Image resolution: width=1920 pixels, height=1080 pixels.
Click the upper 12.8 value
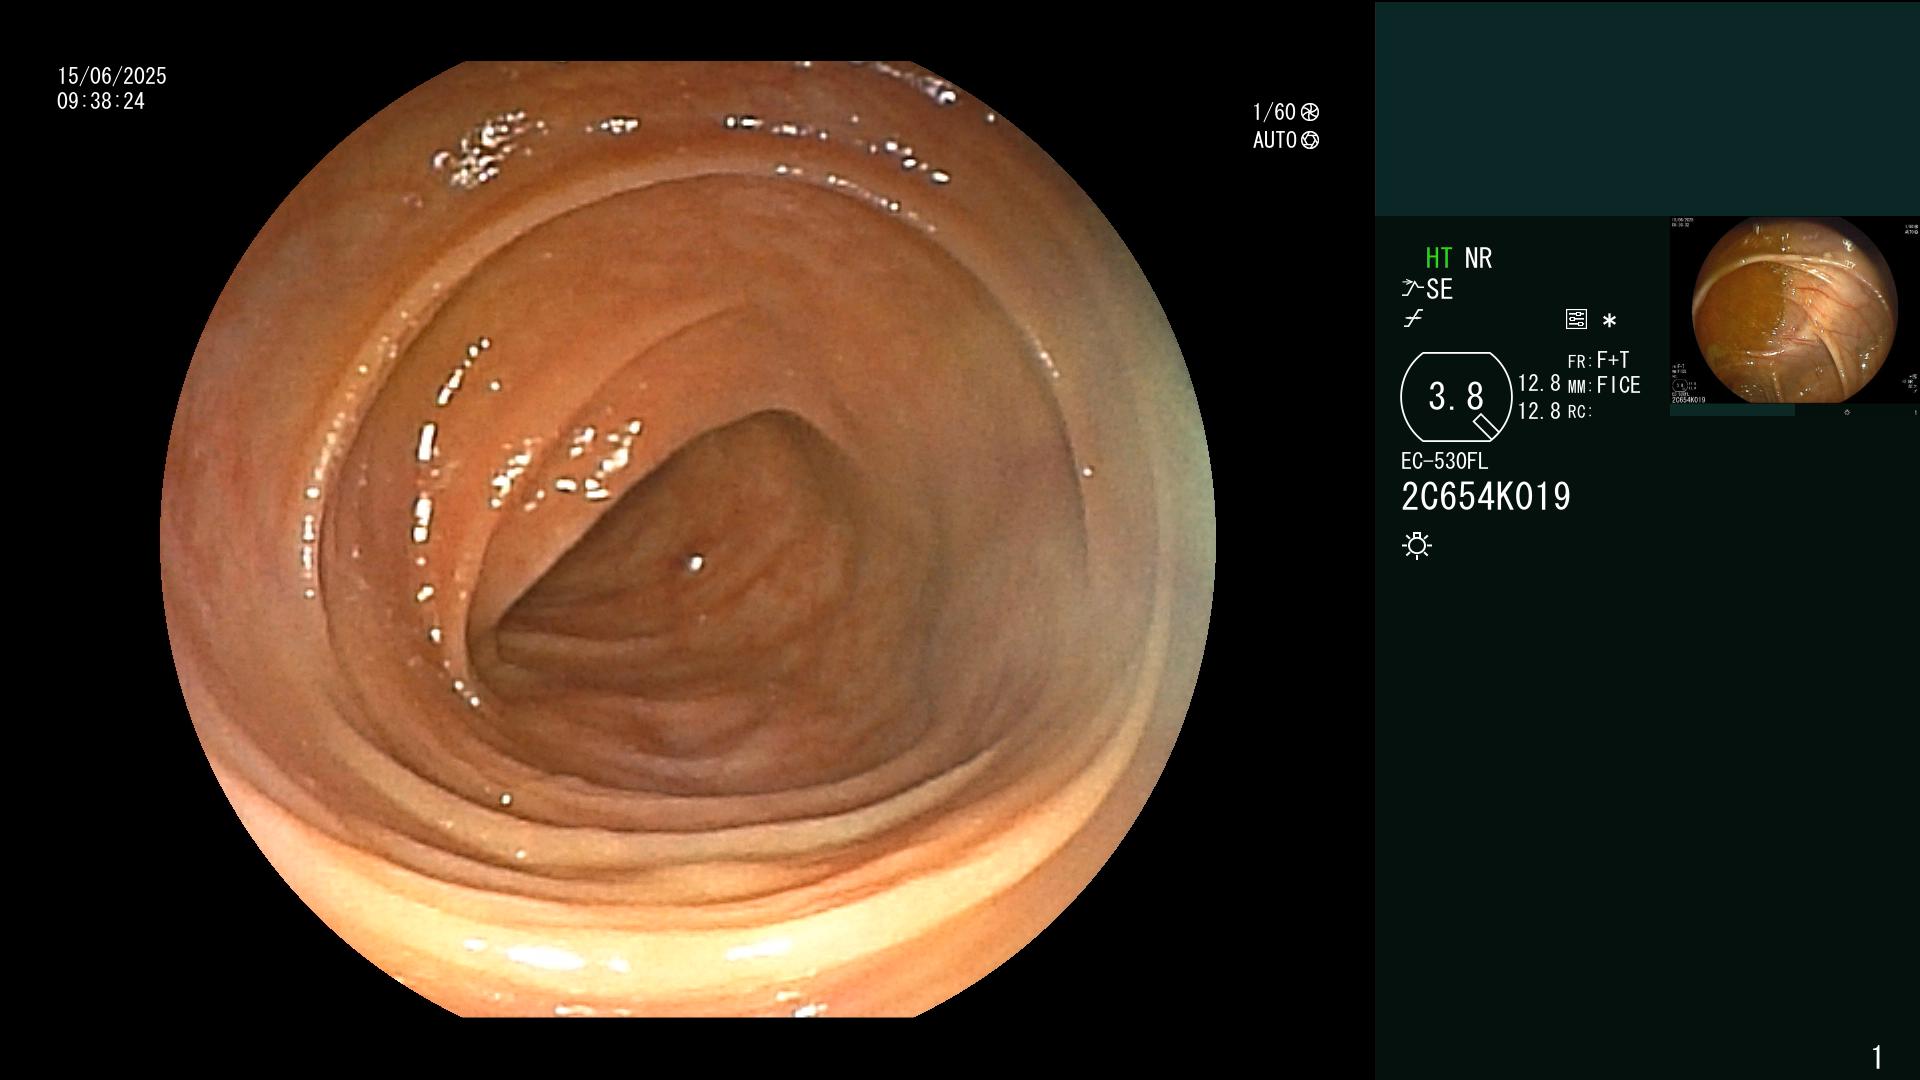pos(1539,384)
